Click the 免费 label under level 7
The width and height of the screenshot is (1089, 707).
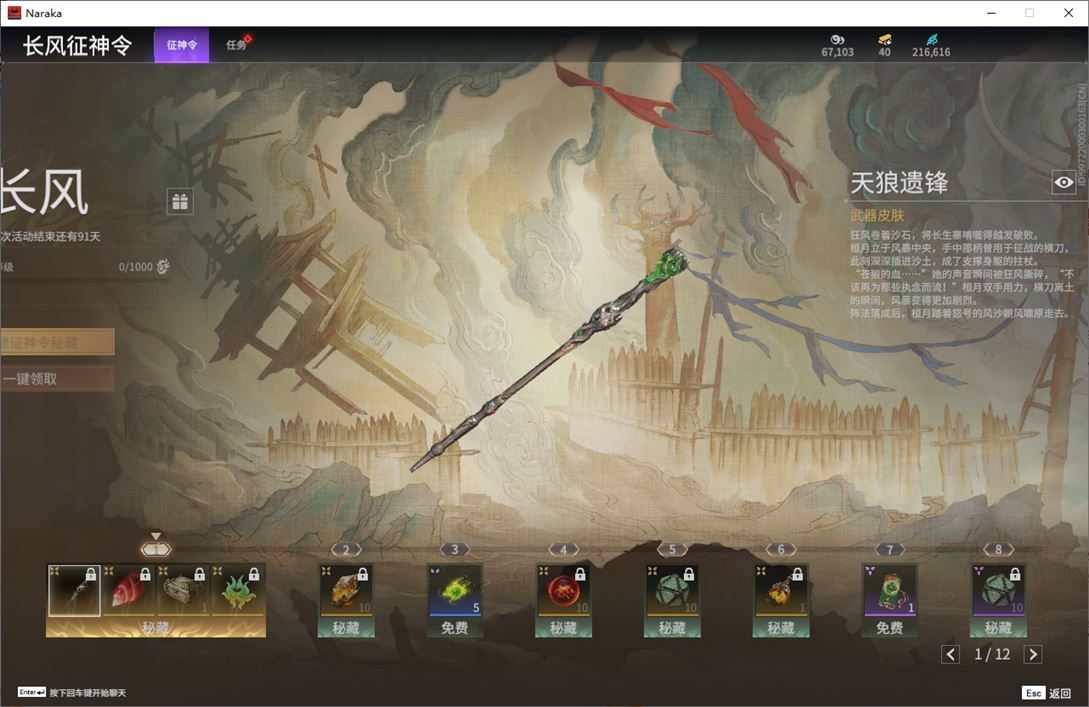click(890, 628)
